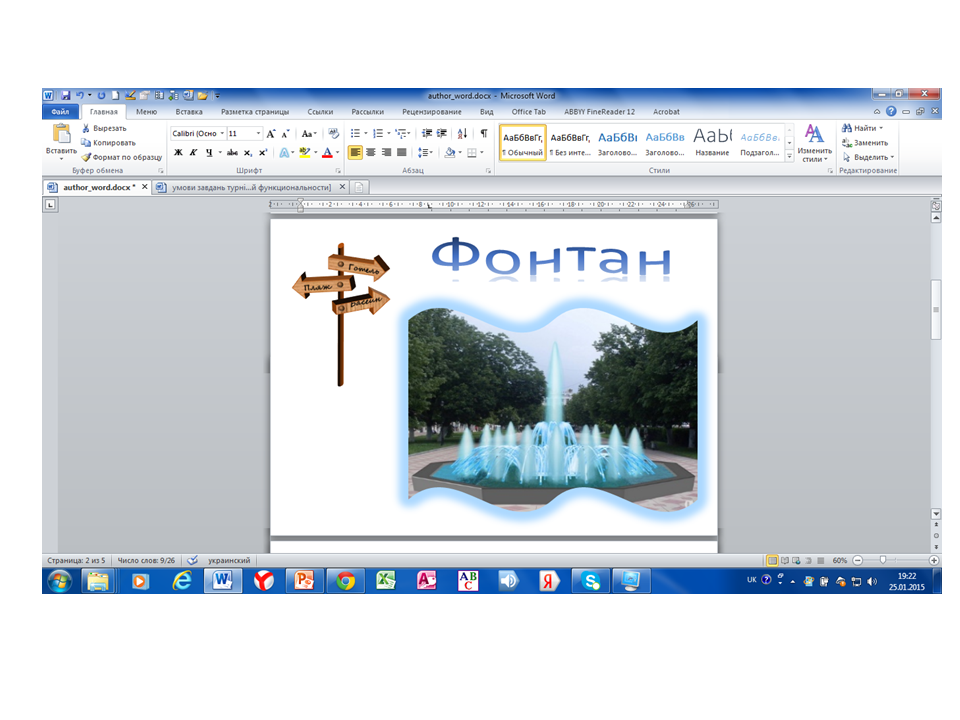960x720 pixels.
Task: Expand the styles gallery more arrow
Action: point(789,157)
